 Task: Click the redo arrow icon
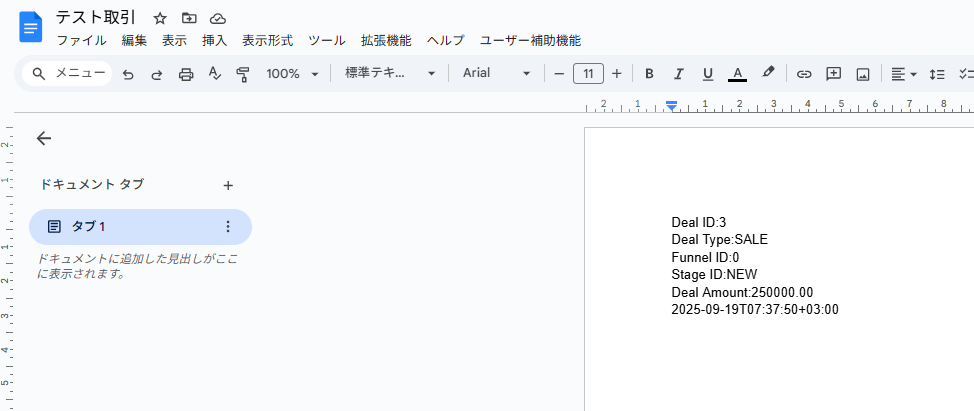[x=156, y=74]
